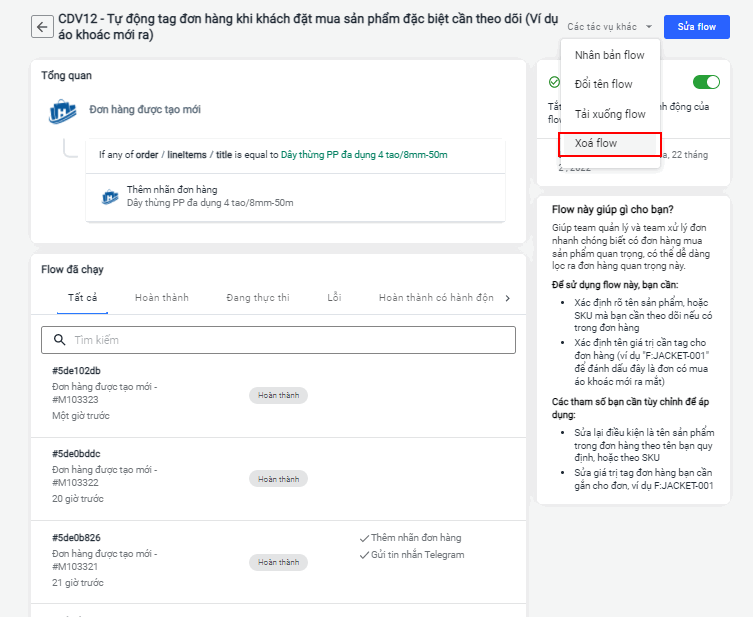The image size is (753, 617).
Task: Select Nhân bản flow from menu
Action: tap(609, 55)
